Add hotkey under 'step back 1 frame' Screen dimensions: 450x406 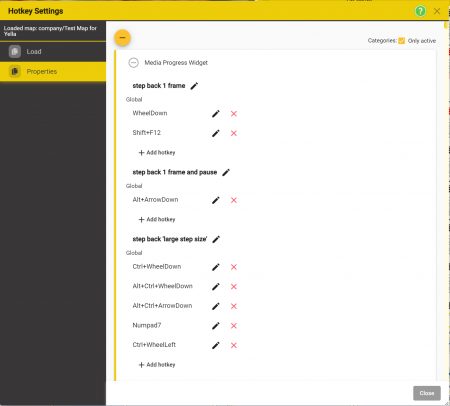[157, 153]
